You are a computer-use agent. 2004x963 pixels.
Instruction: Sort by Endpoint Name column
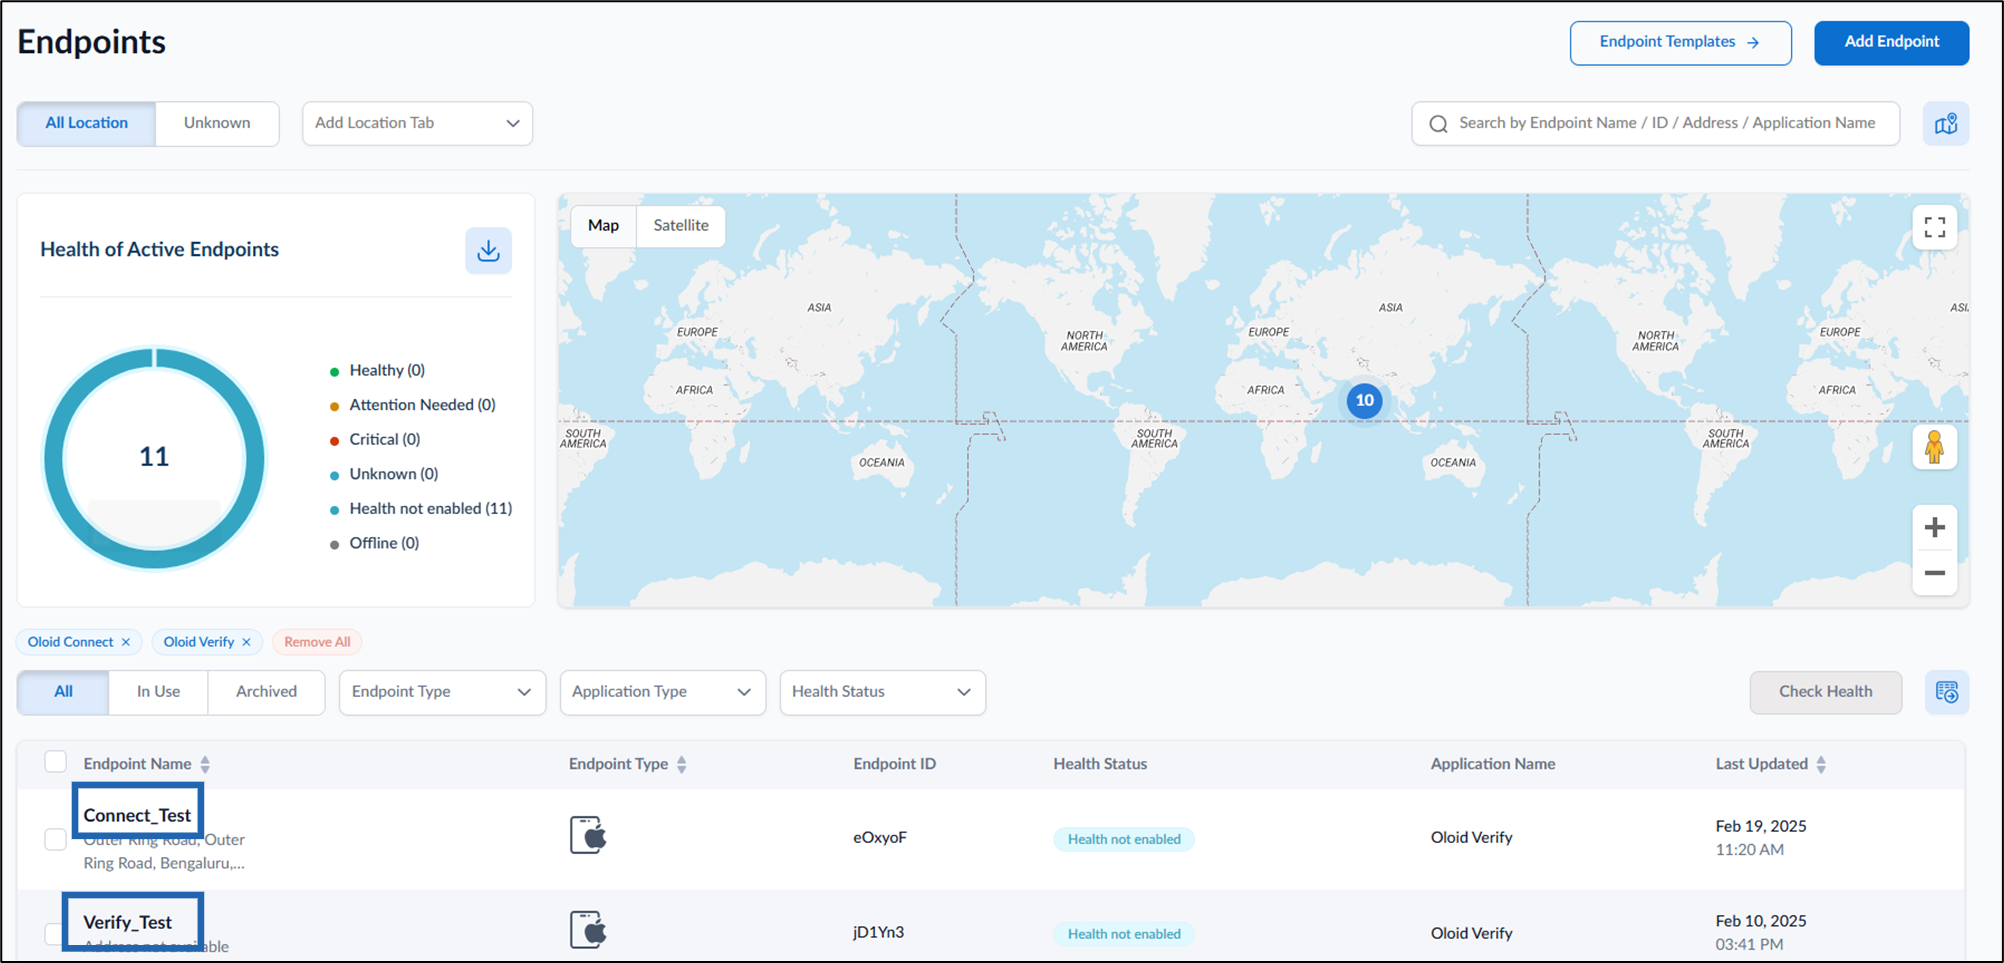point(205,764)
